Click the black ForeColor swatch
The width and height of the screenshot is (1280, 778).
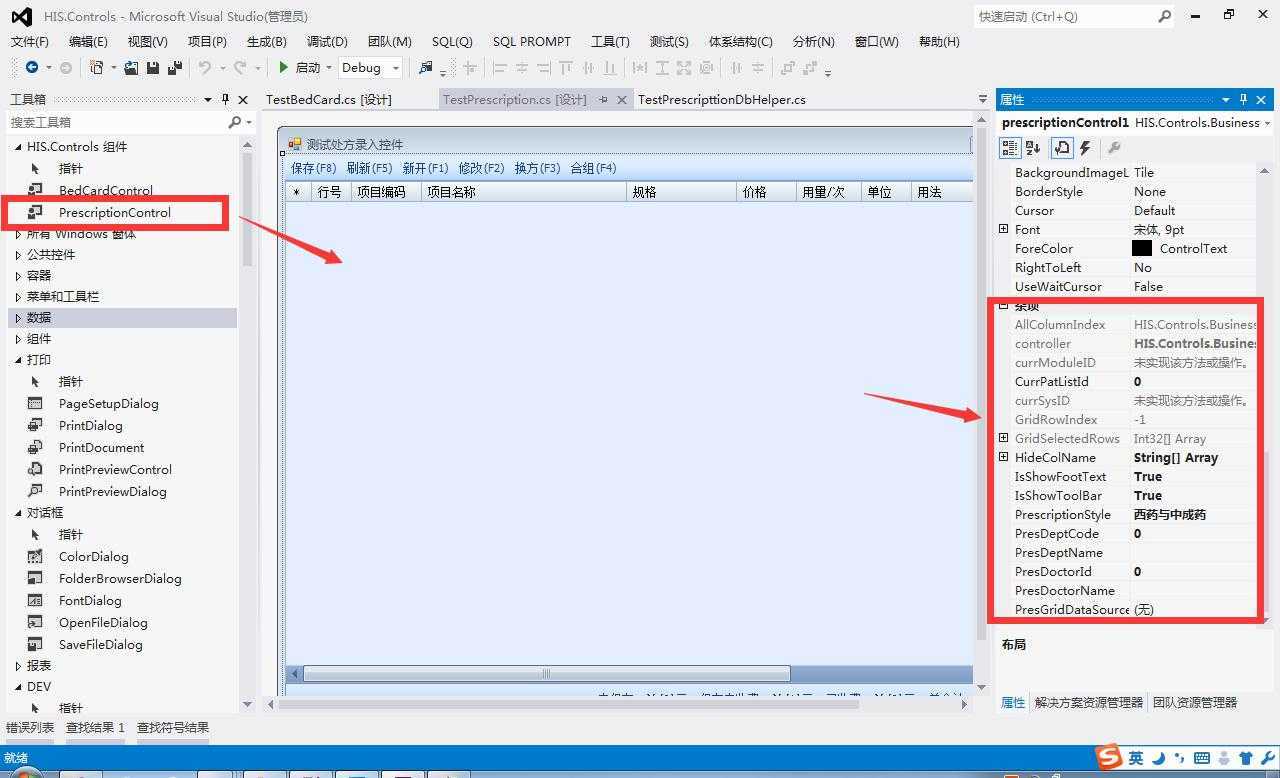(x=1142, y=248)
